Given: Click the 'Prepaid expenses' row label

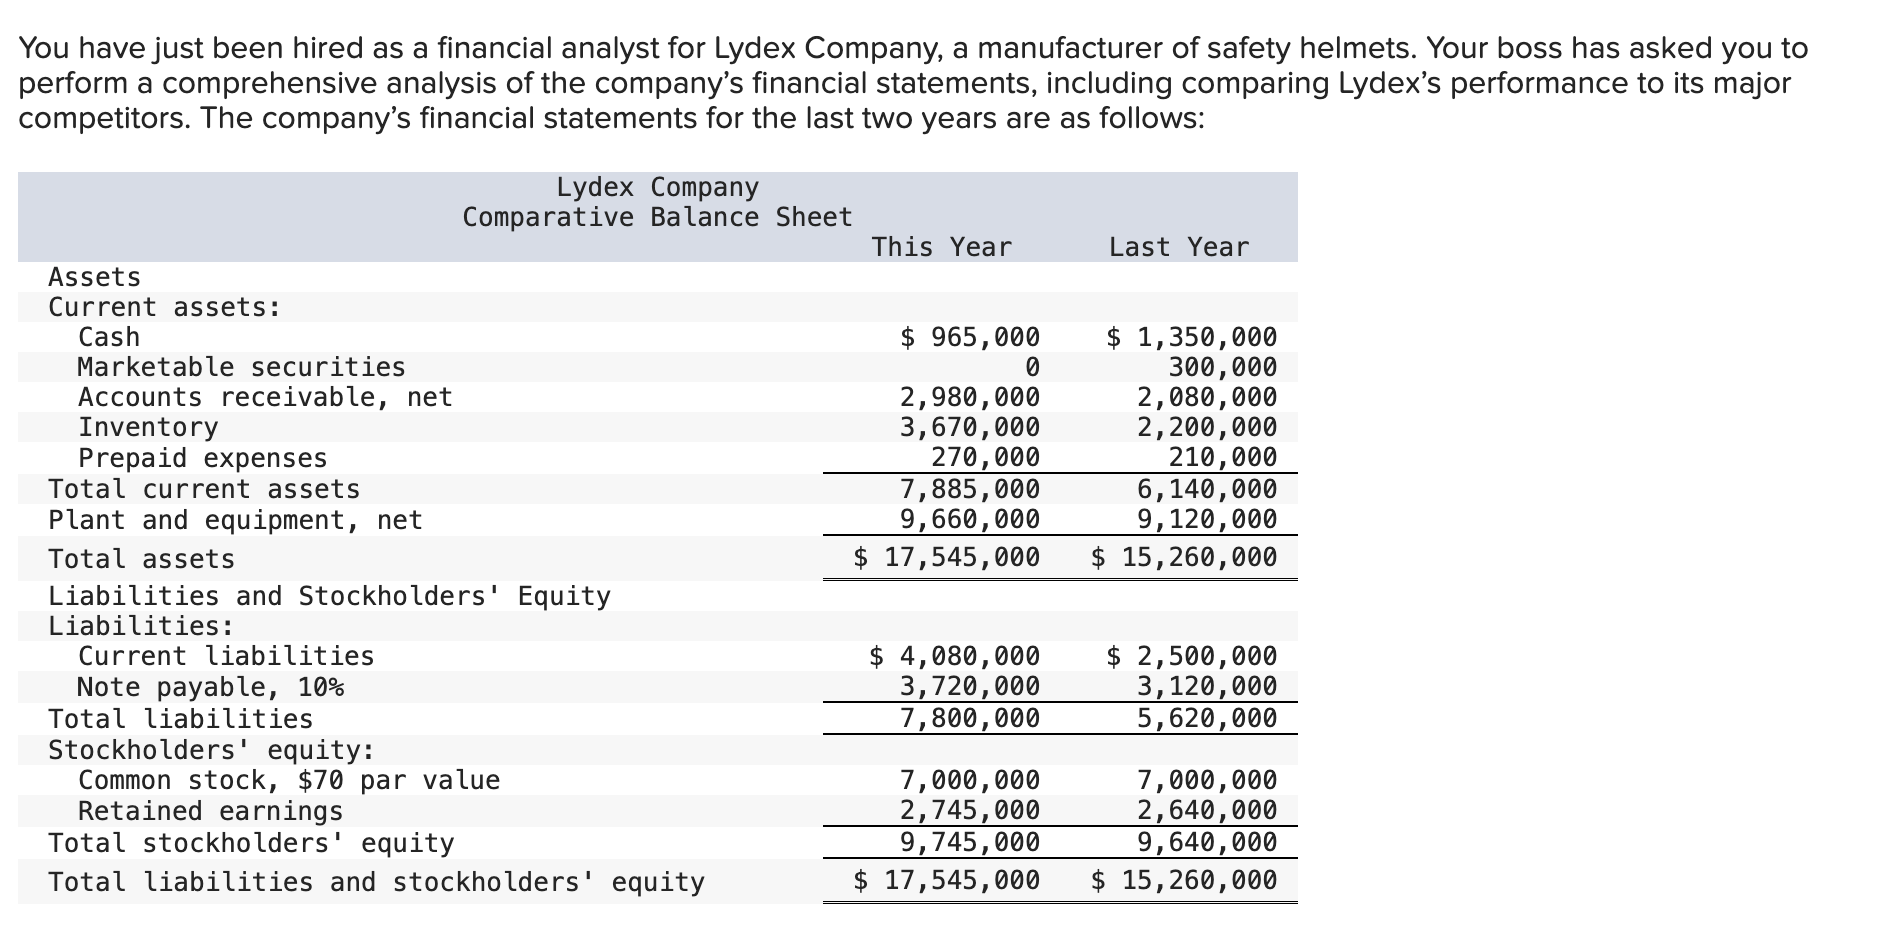Looking at the screenshot, I should click(202, 458).
